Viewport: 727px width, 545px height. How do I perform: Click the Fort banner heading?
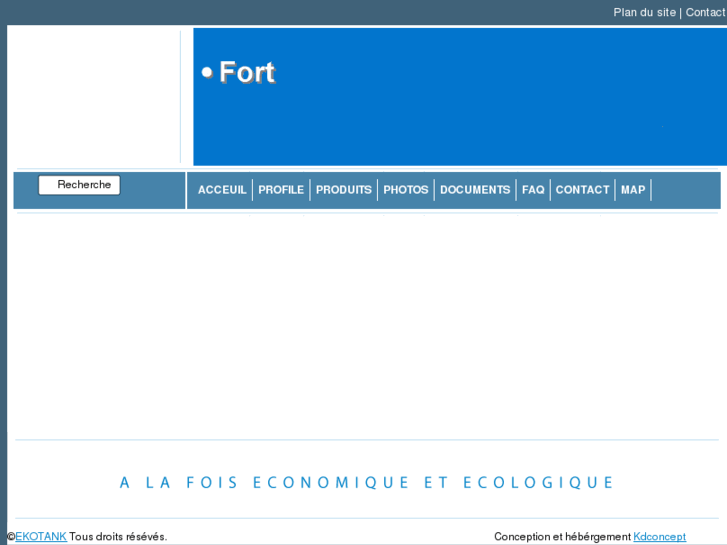(247, 72)
